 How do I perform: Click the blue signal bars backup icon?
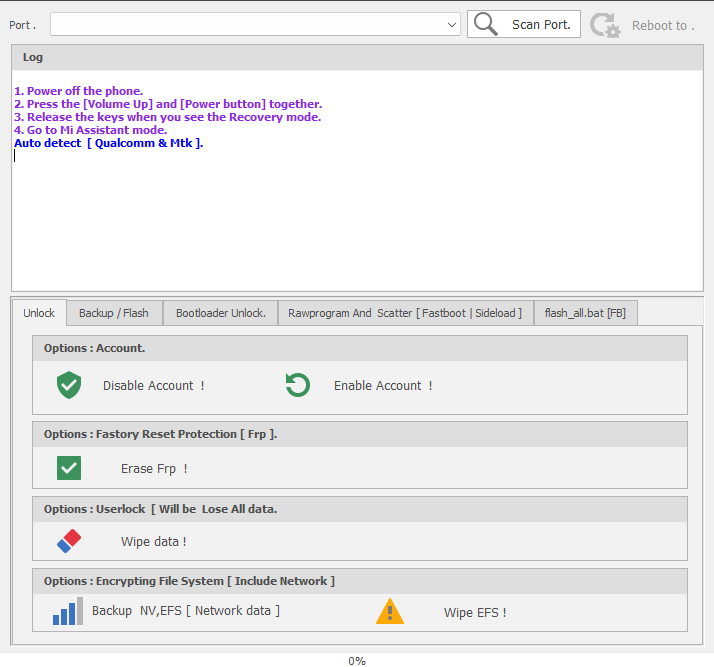[x=68, y=611]
